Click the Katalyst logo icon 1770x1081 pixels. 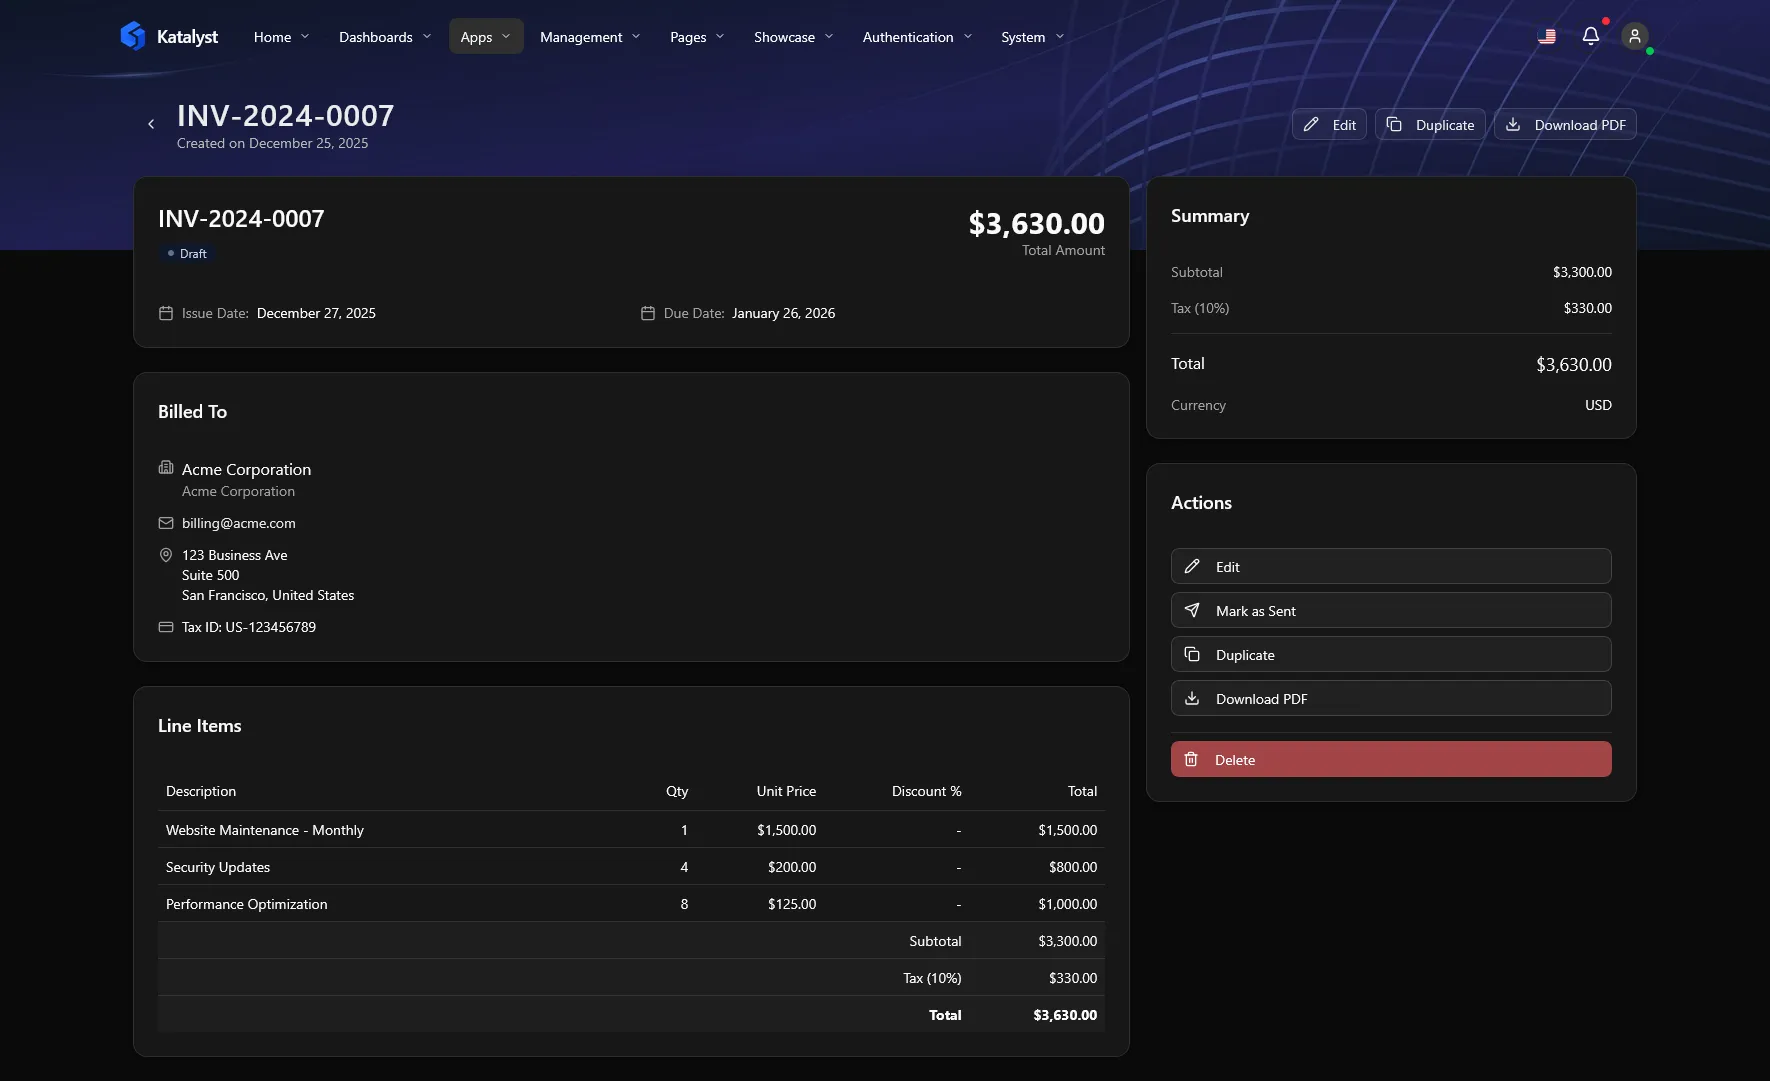pos(135,35)
